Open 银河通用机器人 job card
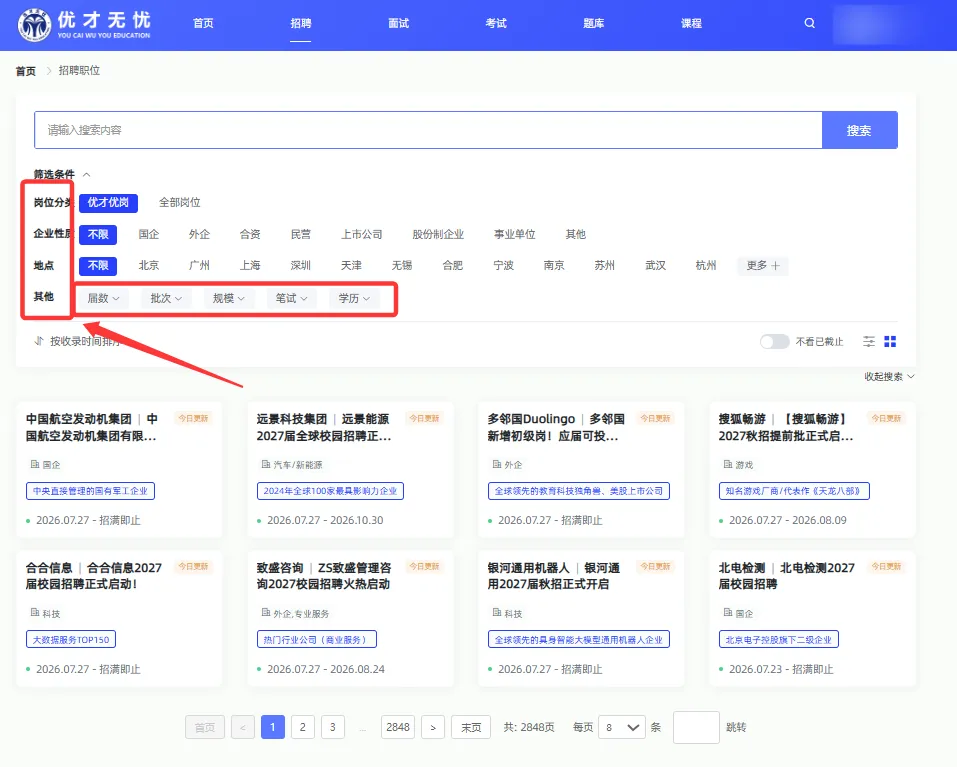The height and width of the screenshot is (767, 957). [581, 618]
